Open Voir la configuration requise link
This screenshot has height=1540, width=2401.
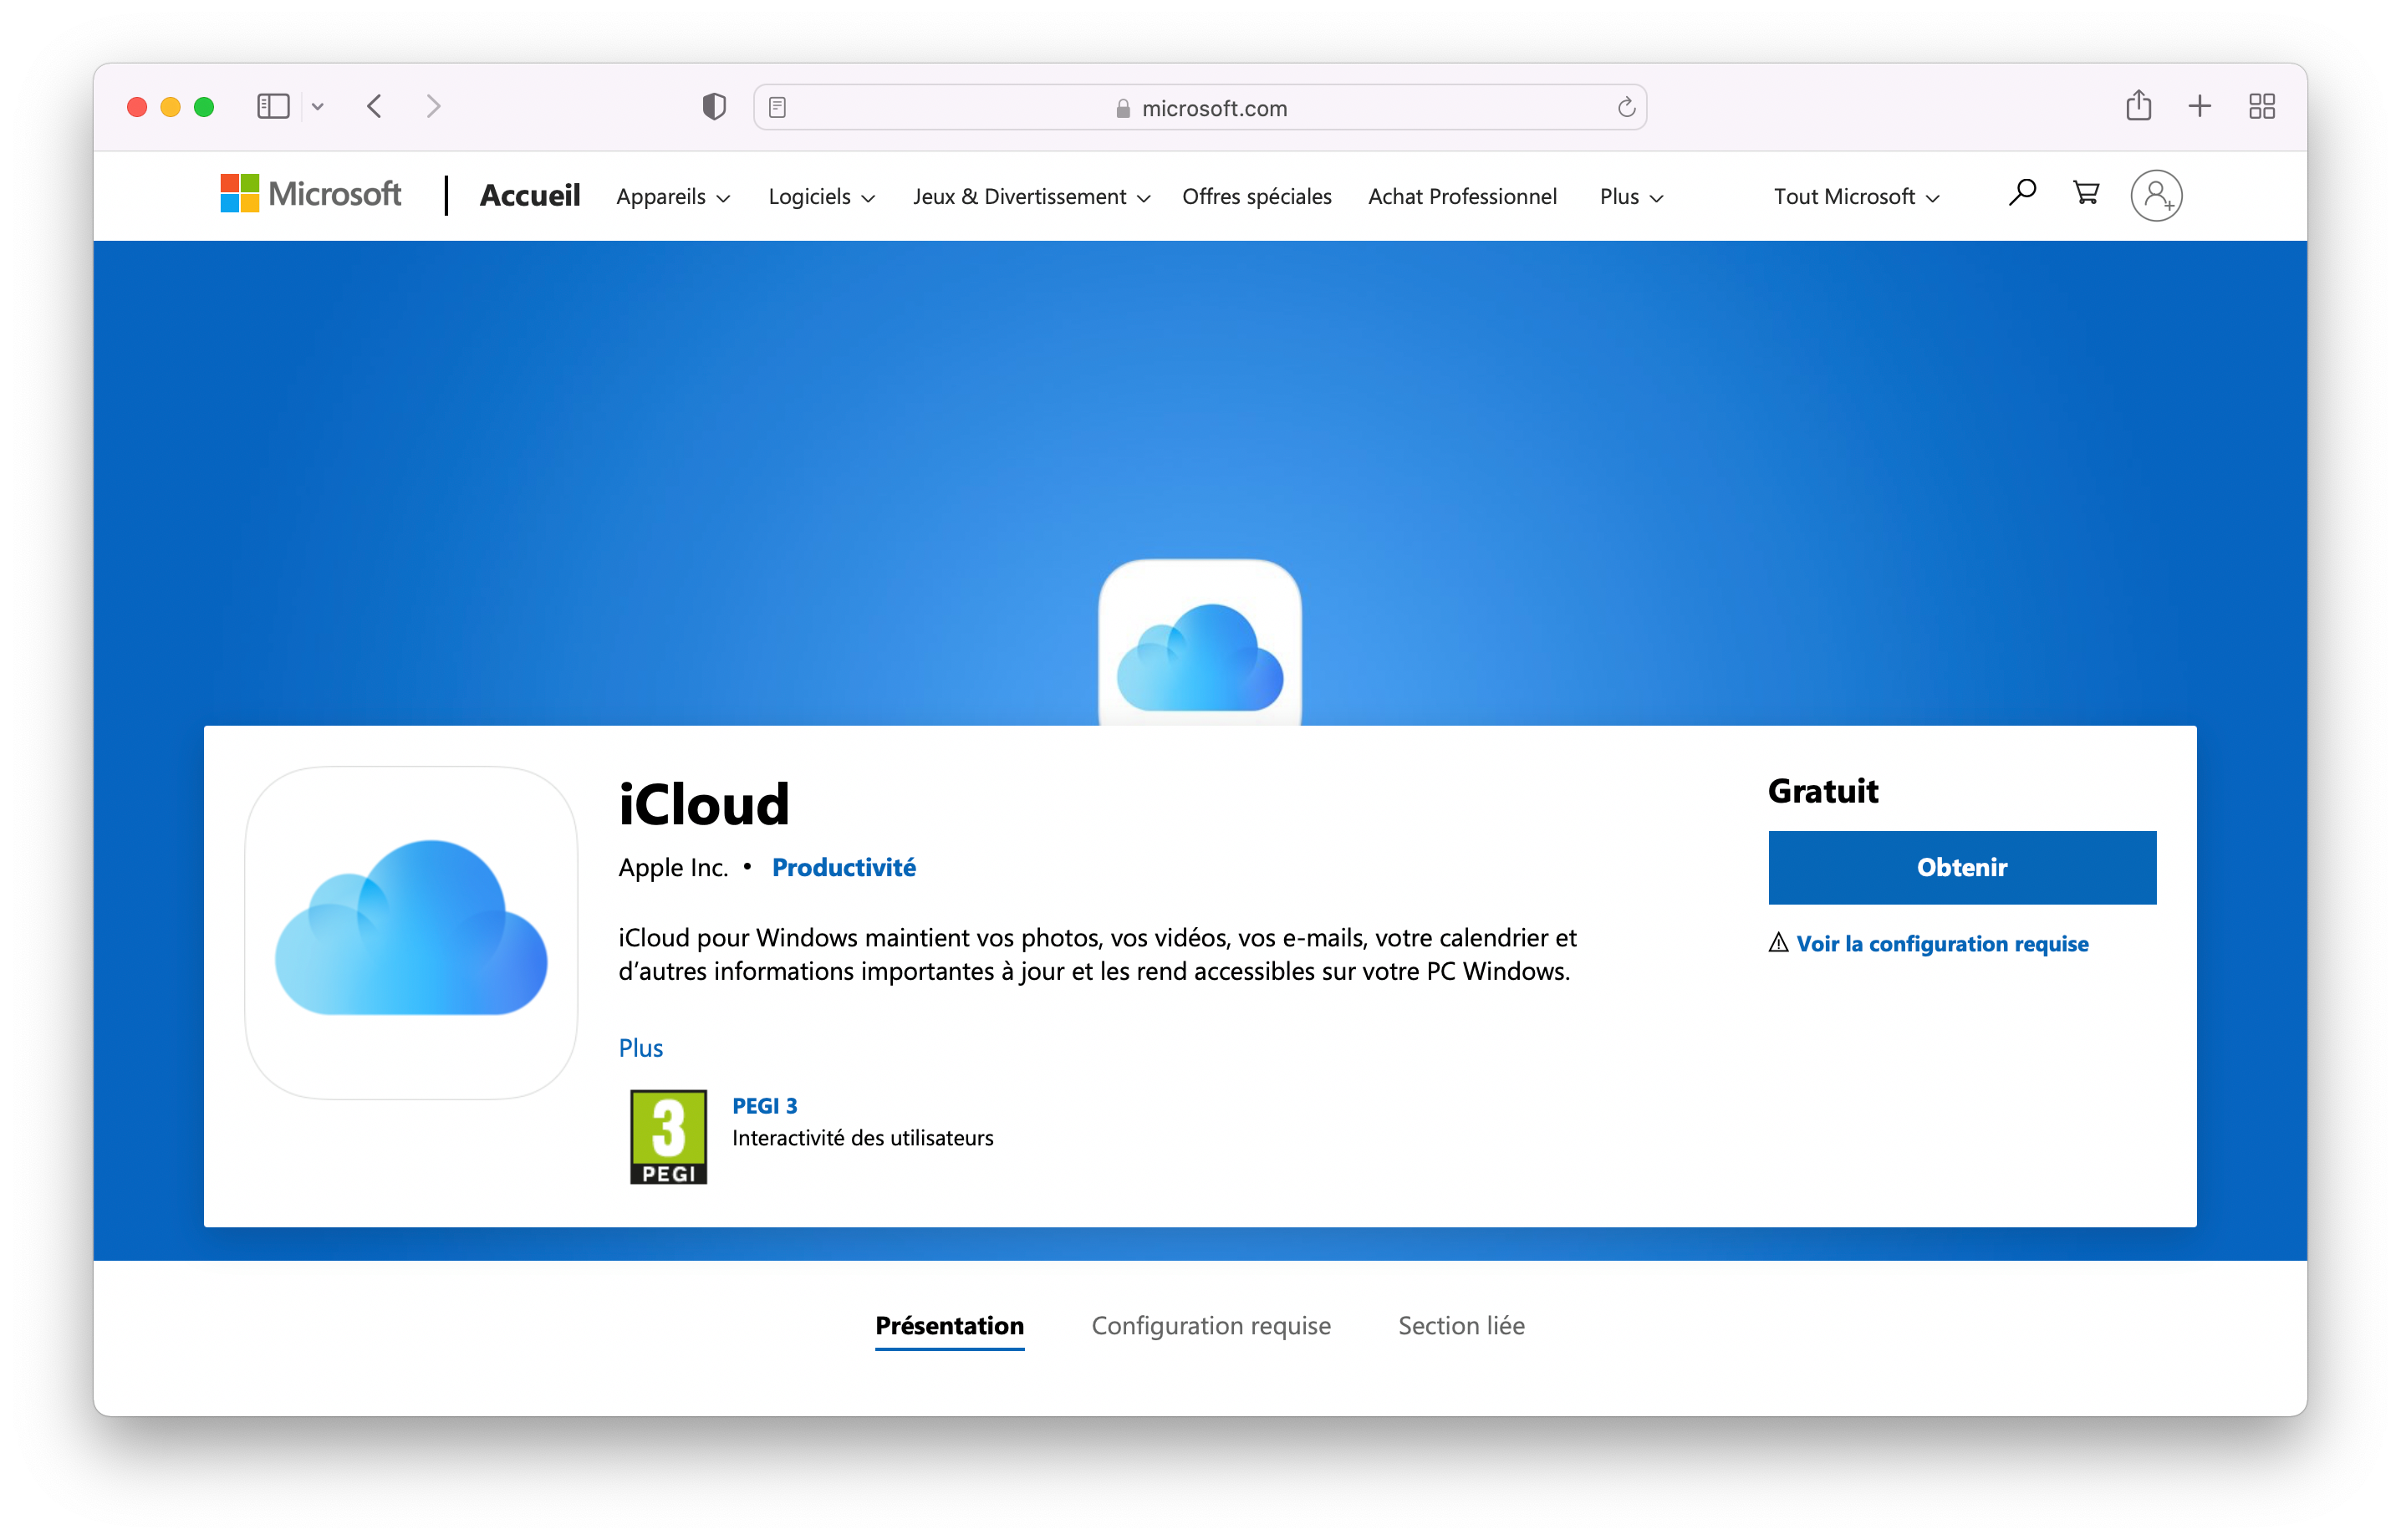pos(1942,943)
